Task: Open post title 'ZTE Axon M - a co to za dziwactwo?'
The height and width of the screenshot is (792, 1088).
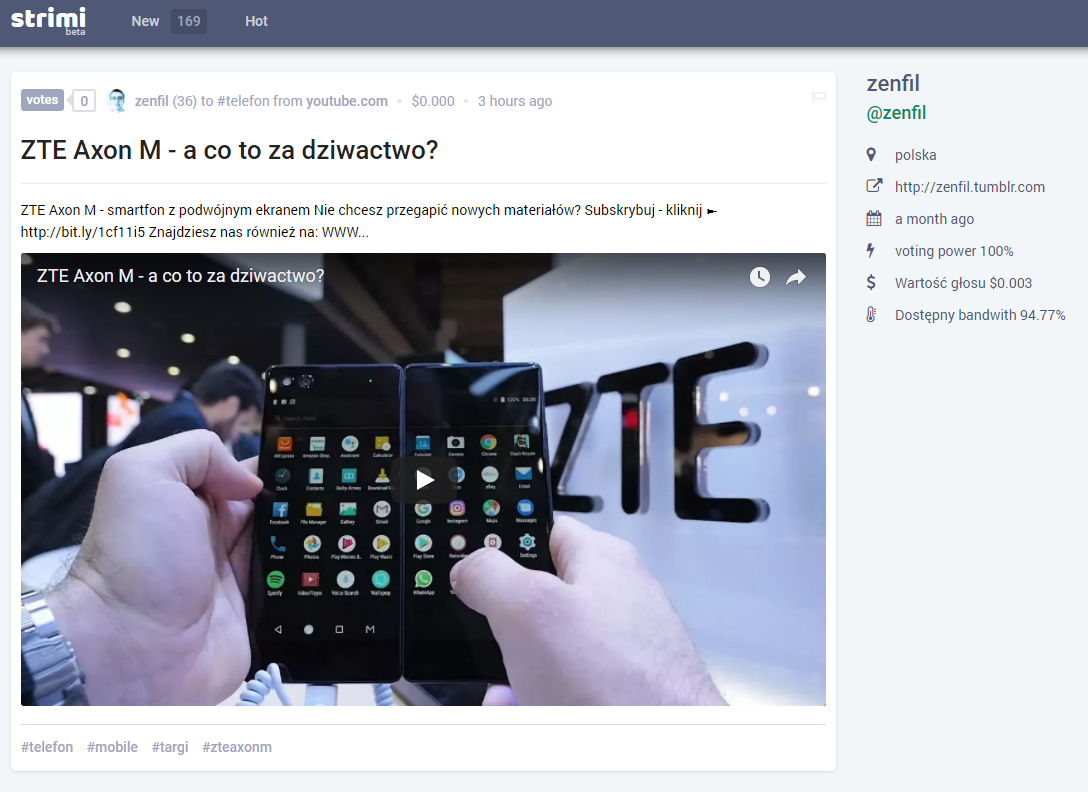Action: [230, 150]
